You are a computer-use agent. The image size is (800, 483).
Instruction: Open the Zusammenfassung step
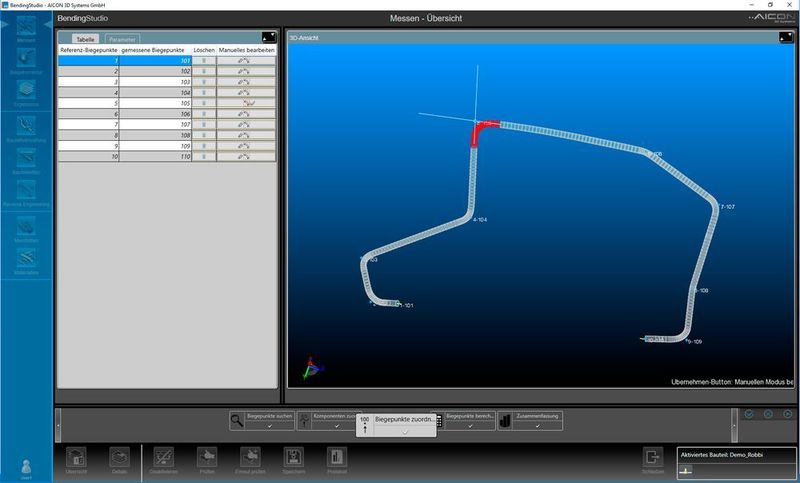[530, 421]
